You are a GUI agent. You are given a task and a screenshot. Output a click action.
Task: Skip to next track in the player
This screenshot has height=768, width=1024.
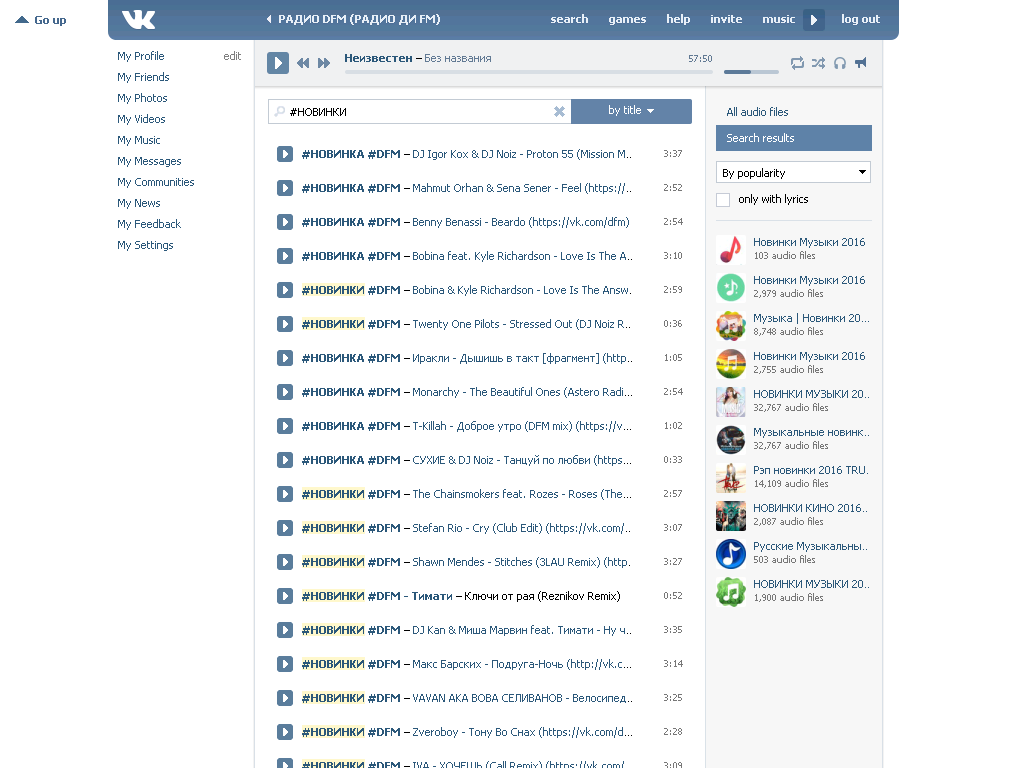coord(324,63)
